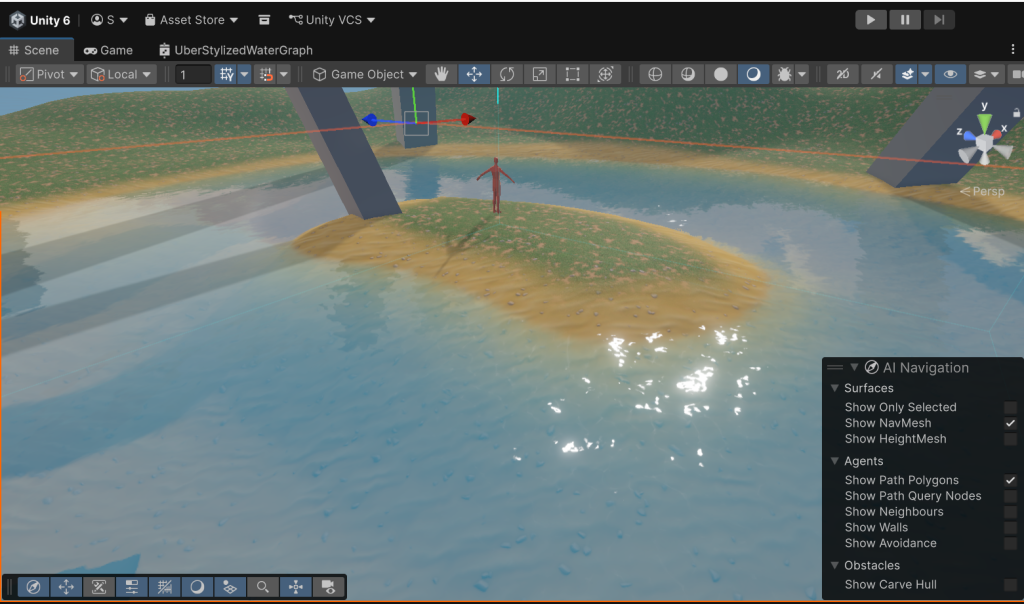Select the Rect transform tool
The height and width of the screenshot is (604, 1024).
click(x=572, y=74)
